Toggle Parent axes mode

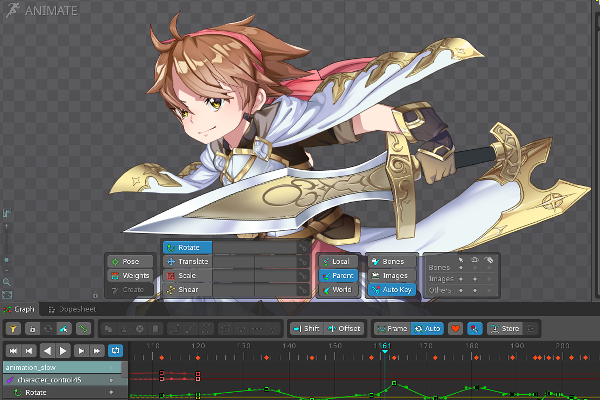pos(338,276)
